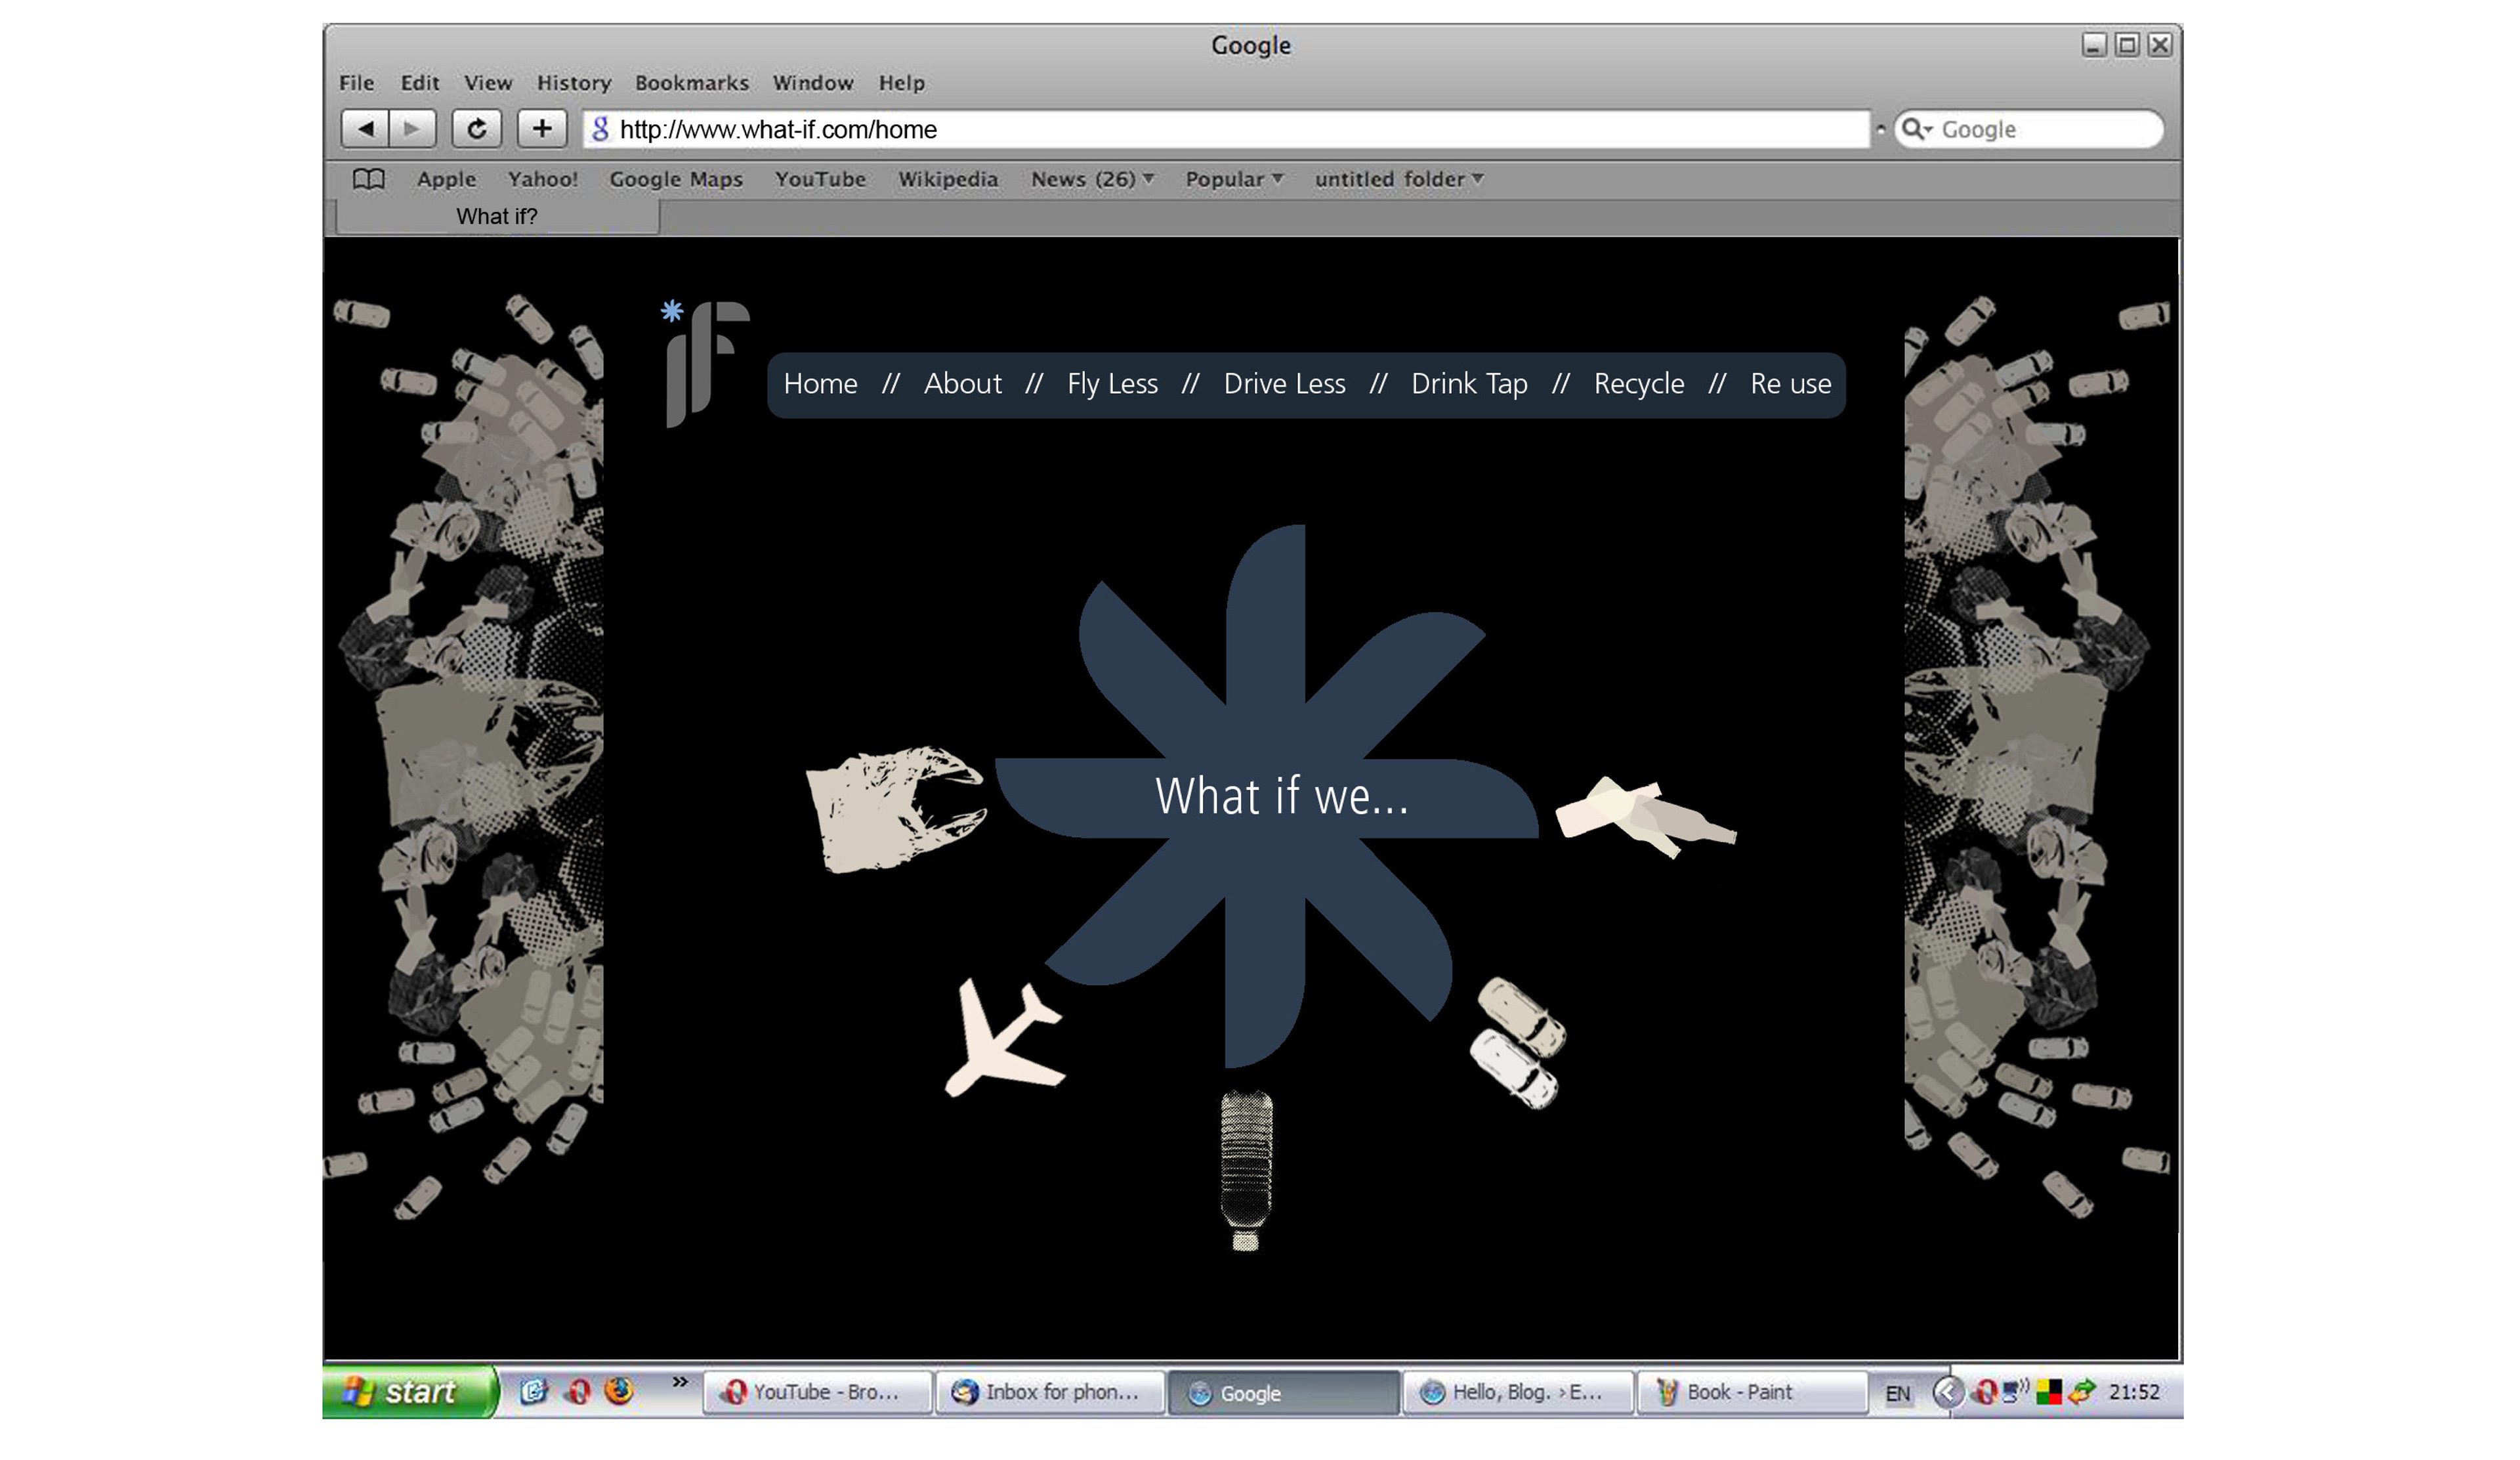Go back with the browser back arrow

pos(365,129)
